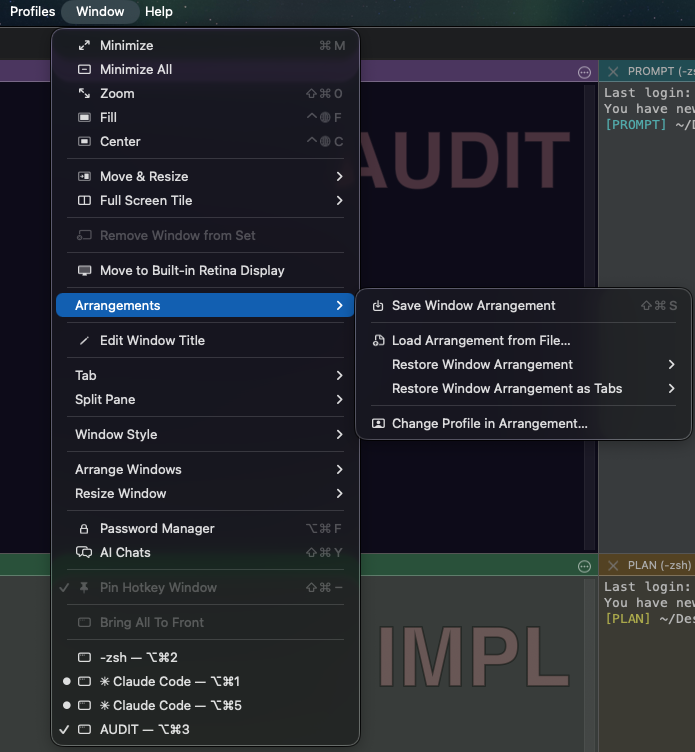Open the Help menu in menu bar
This screenshot has height=752, width=695.
[x=159, y=12]
